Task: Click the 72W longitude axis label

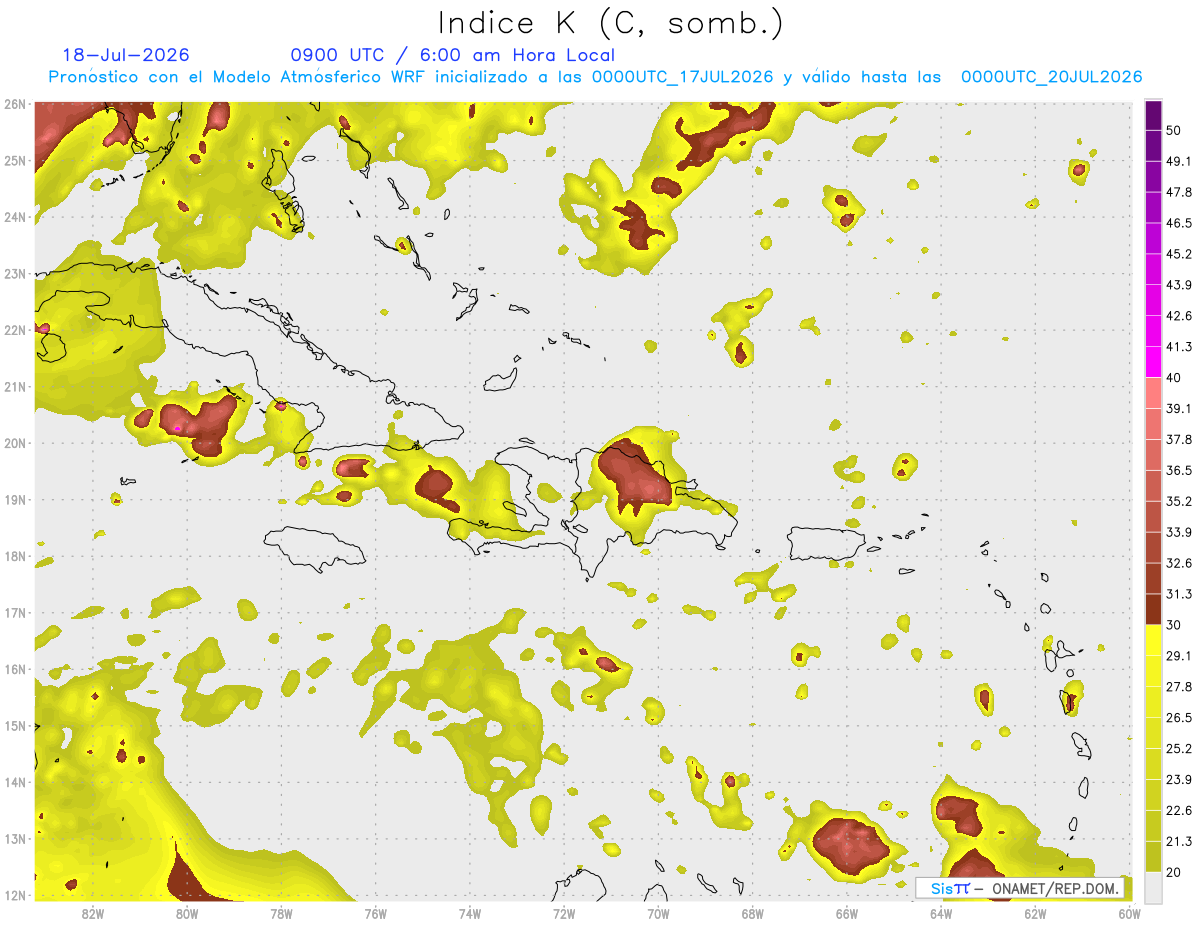Action: [564, 913]
